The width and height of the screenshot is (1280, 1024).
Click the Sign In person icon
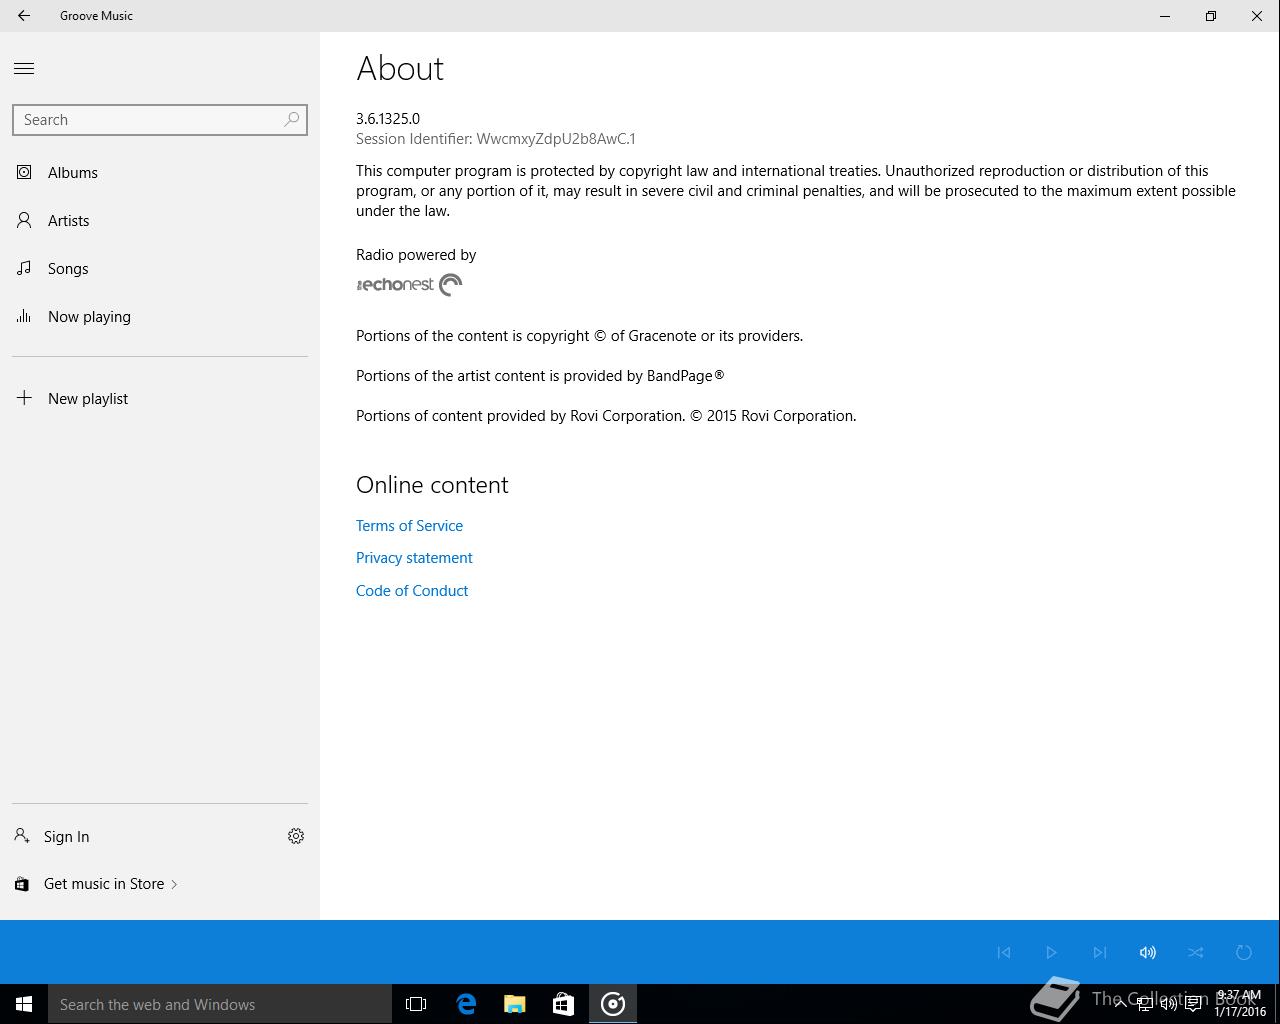tap(22, 836)
